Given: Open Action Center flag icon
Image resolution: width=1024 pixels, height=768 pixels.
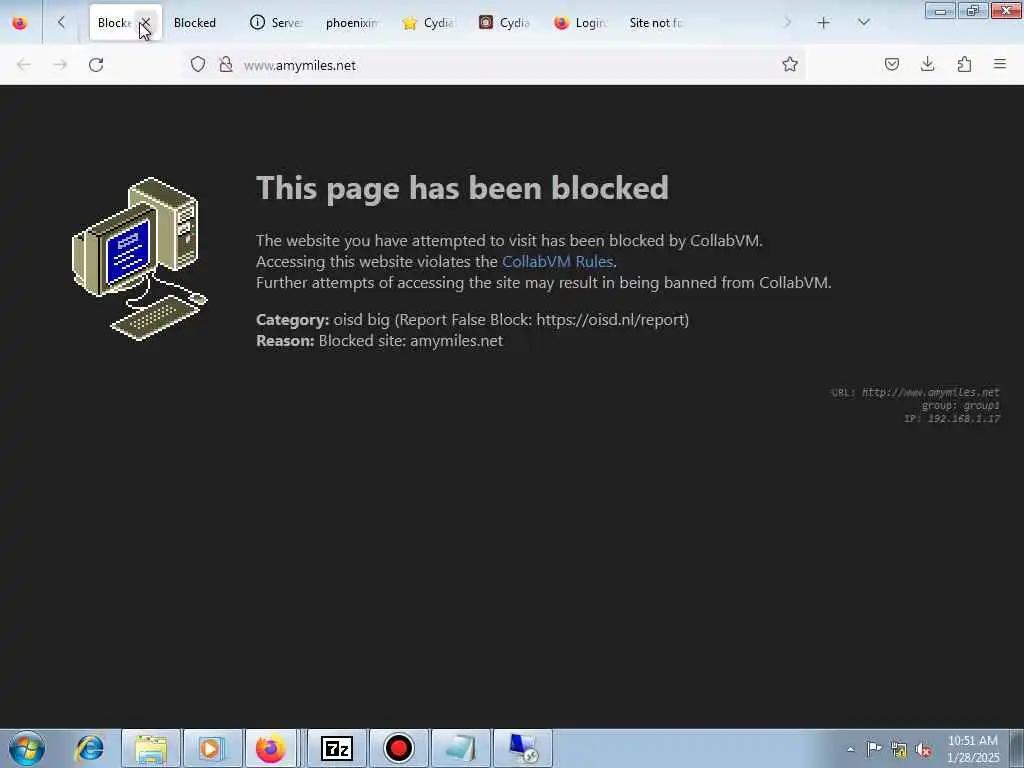Looking at the screenshot, I should click(874, 749).
